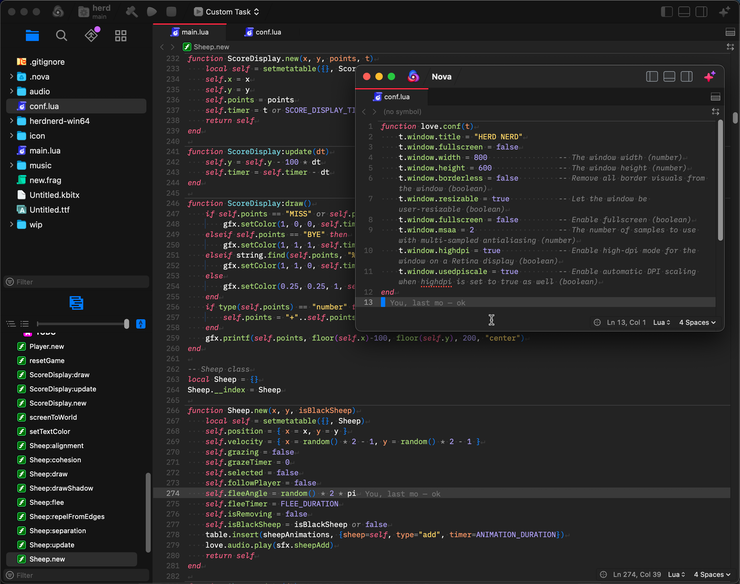Toggle the left sidebar in the Nova floating window
740x584 pixels.
[x=652, y=76]
